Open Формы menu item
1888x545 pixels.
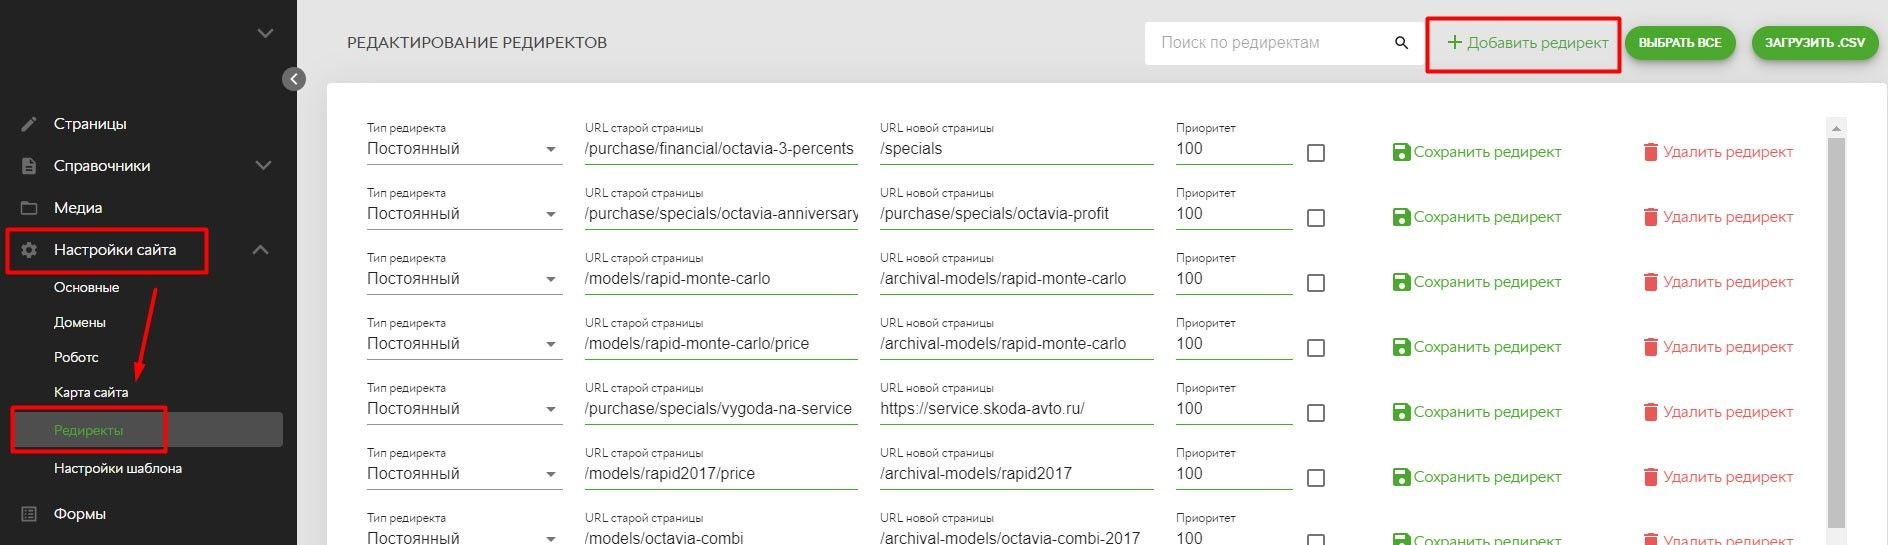[x=80, y=514]
